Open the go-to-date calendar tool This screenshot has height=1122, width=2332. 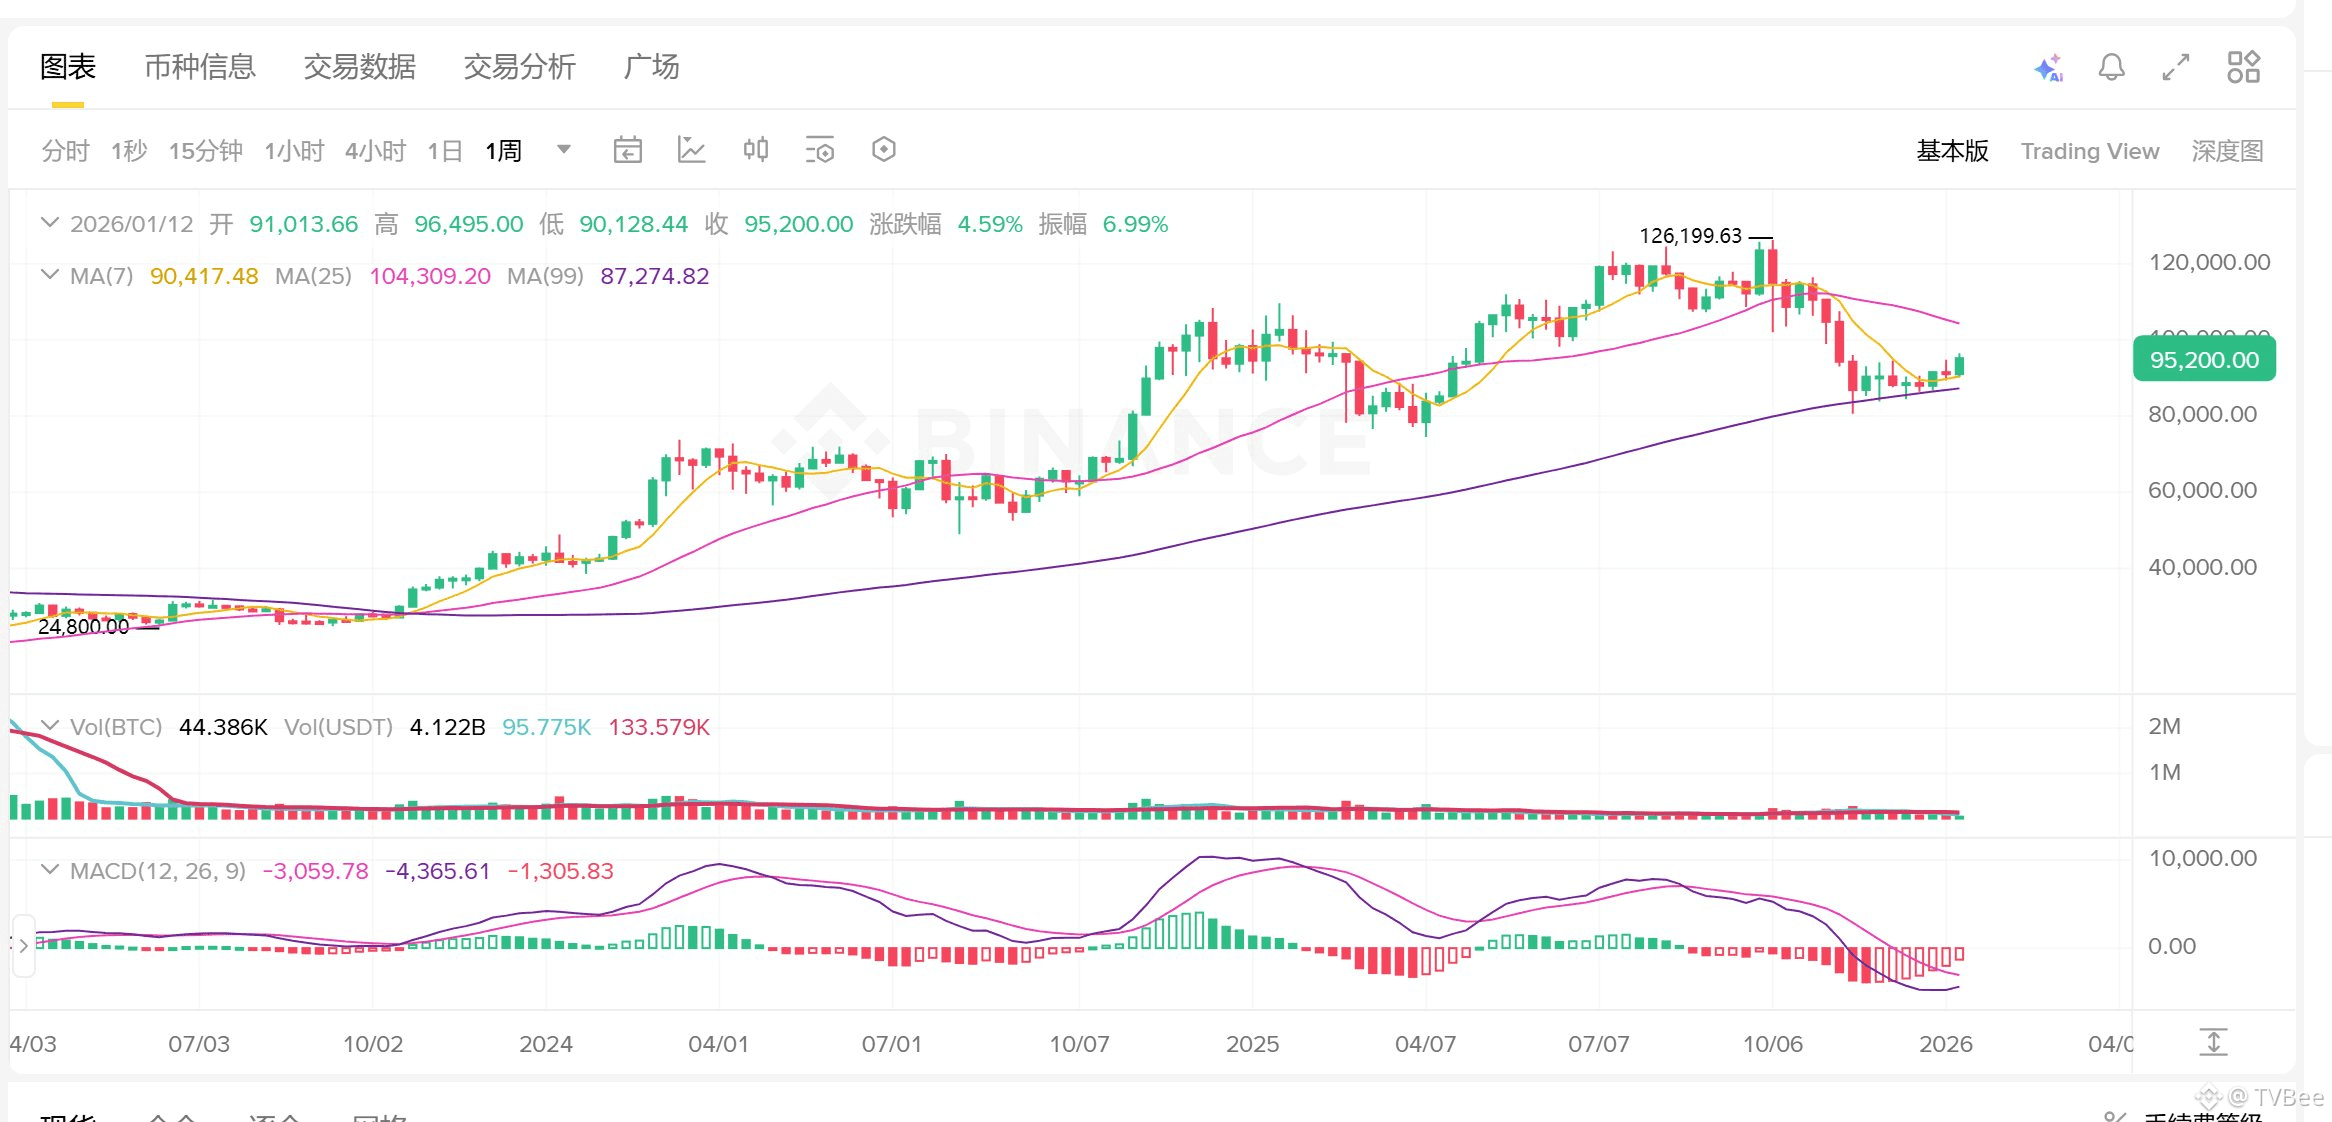(627, 149)
